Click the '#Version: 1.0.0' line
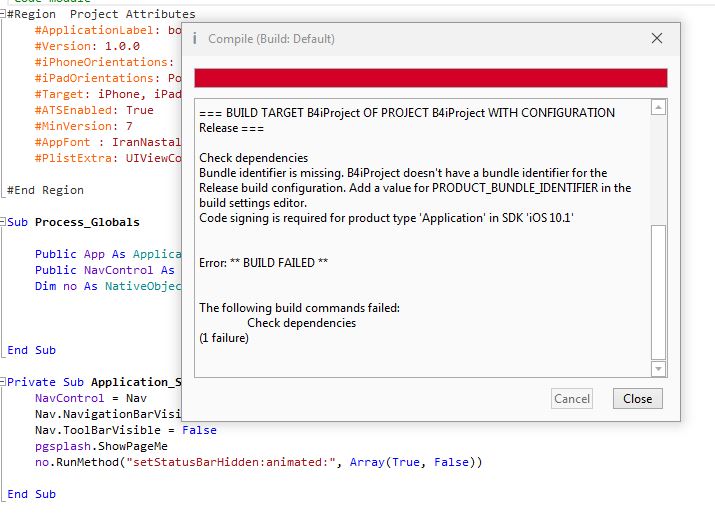 click(x=87, y=46)
